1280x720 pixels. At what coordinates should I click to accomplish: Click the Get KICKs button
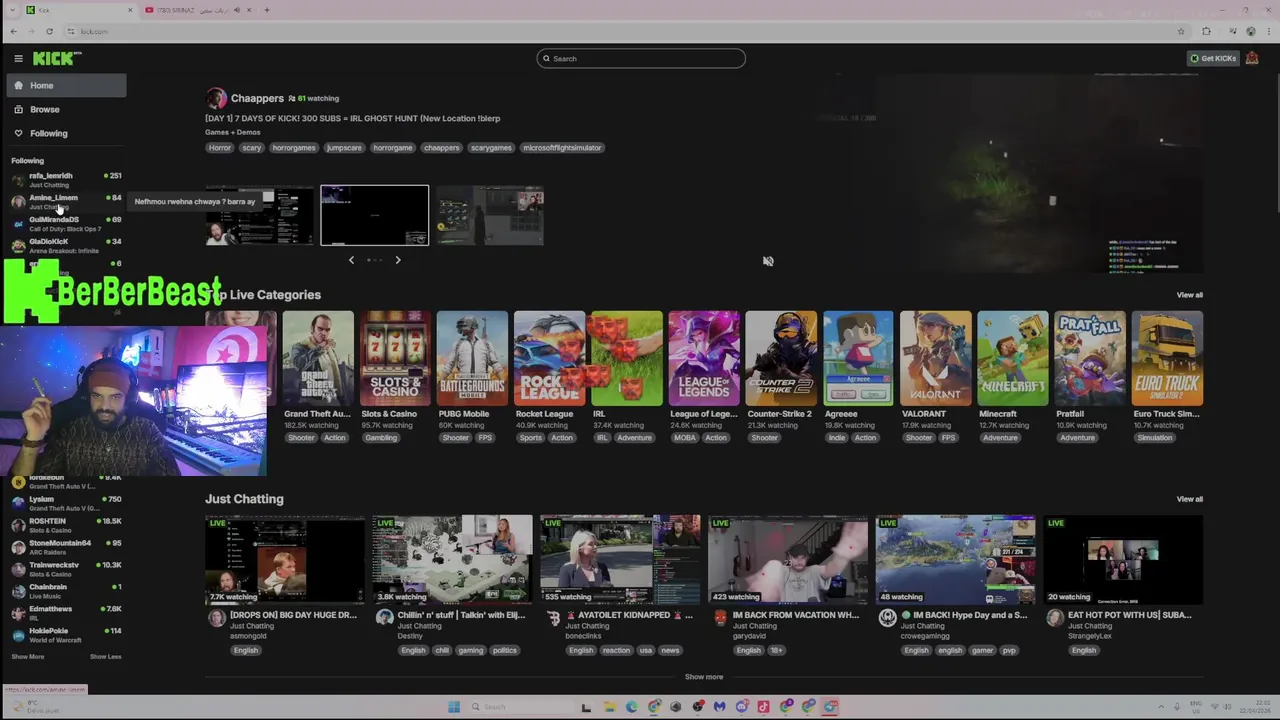(1213, 59)
